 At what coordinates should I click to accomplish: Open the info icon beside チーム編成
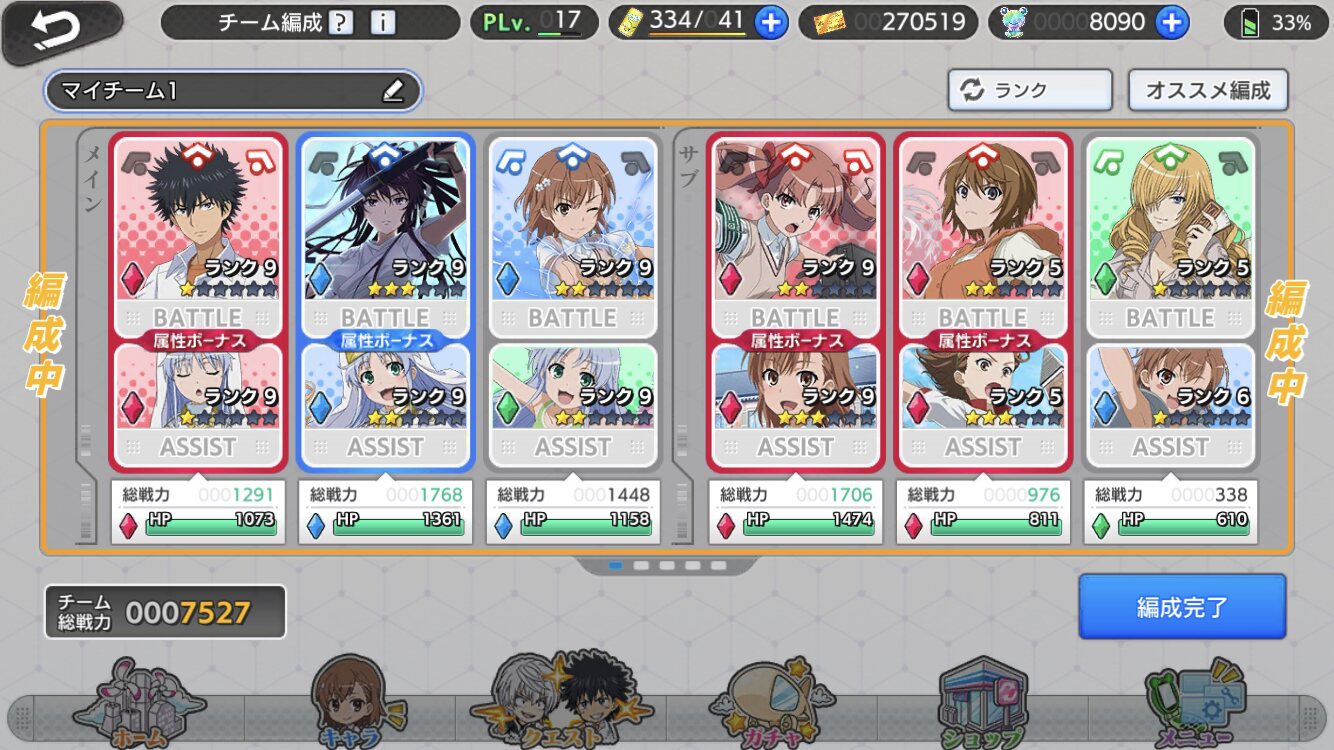click(x=383, y=22)
